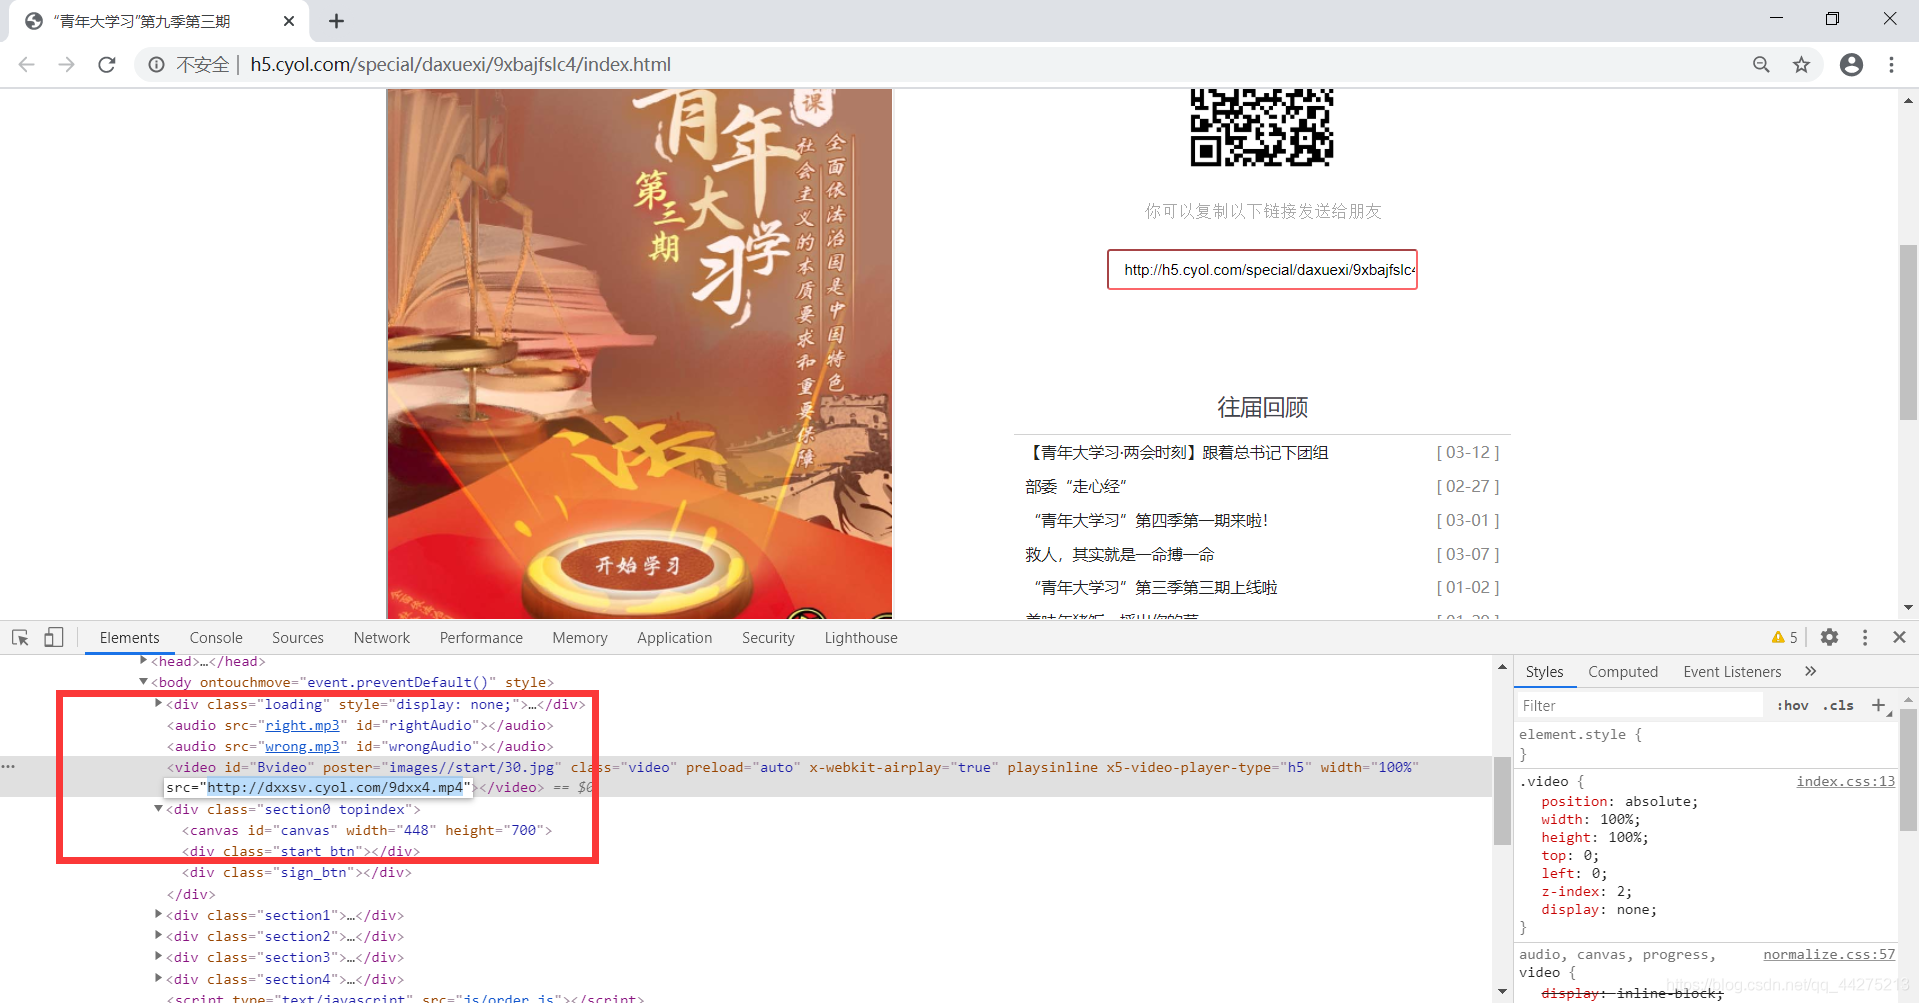This screenshot has width=1919, height=1003.
Task: Activate the DevTools inspect element picker
Action: tap(20, 637)
